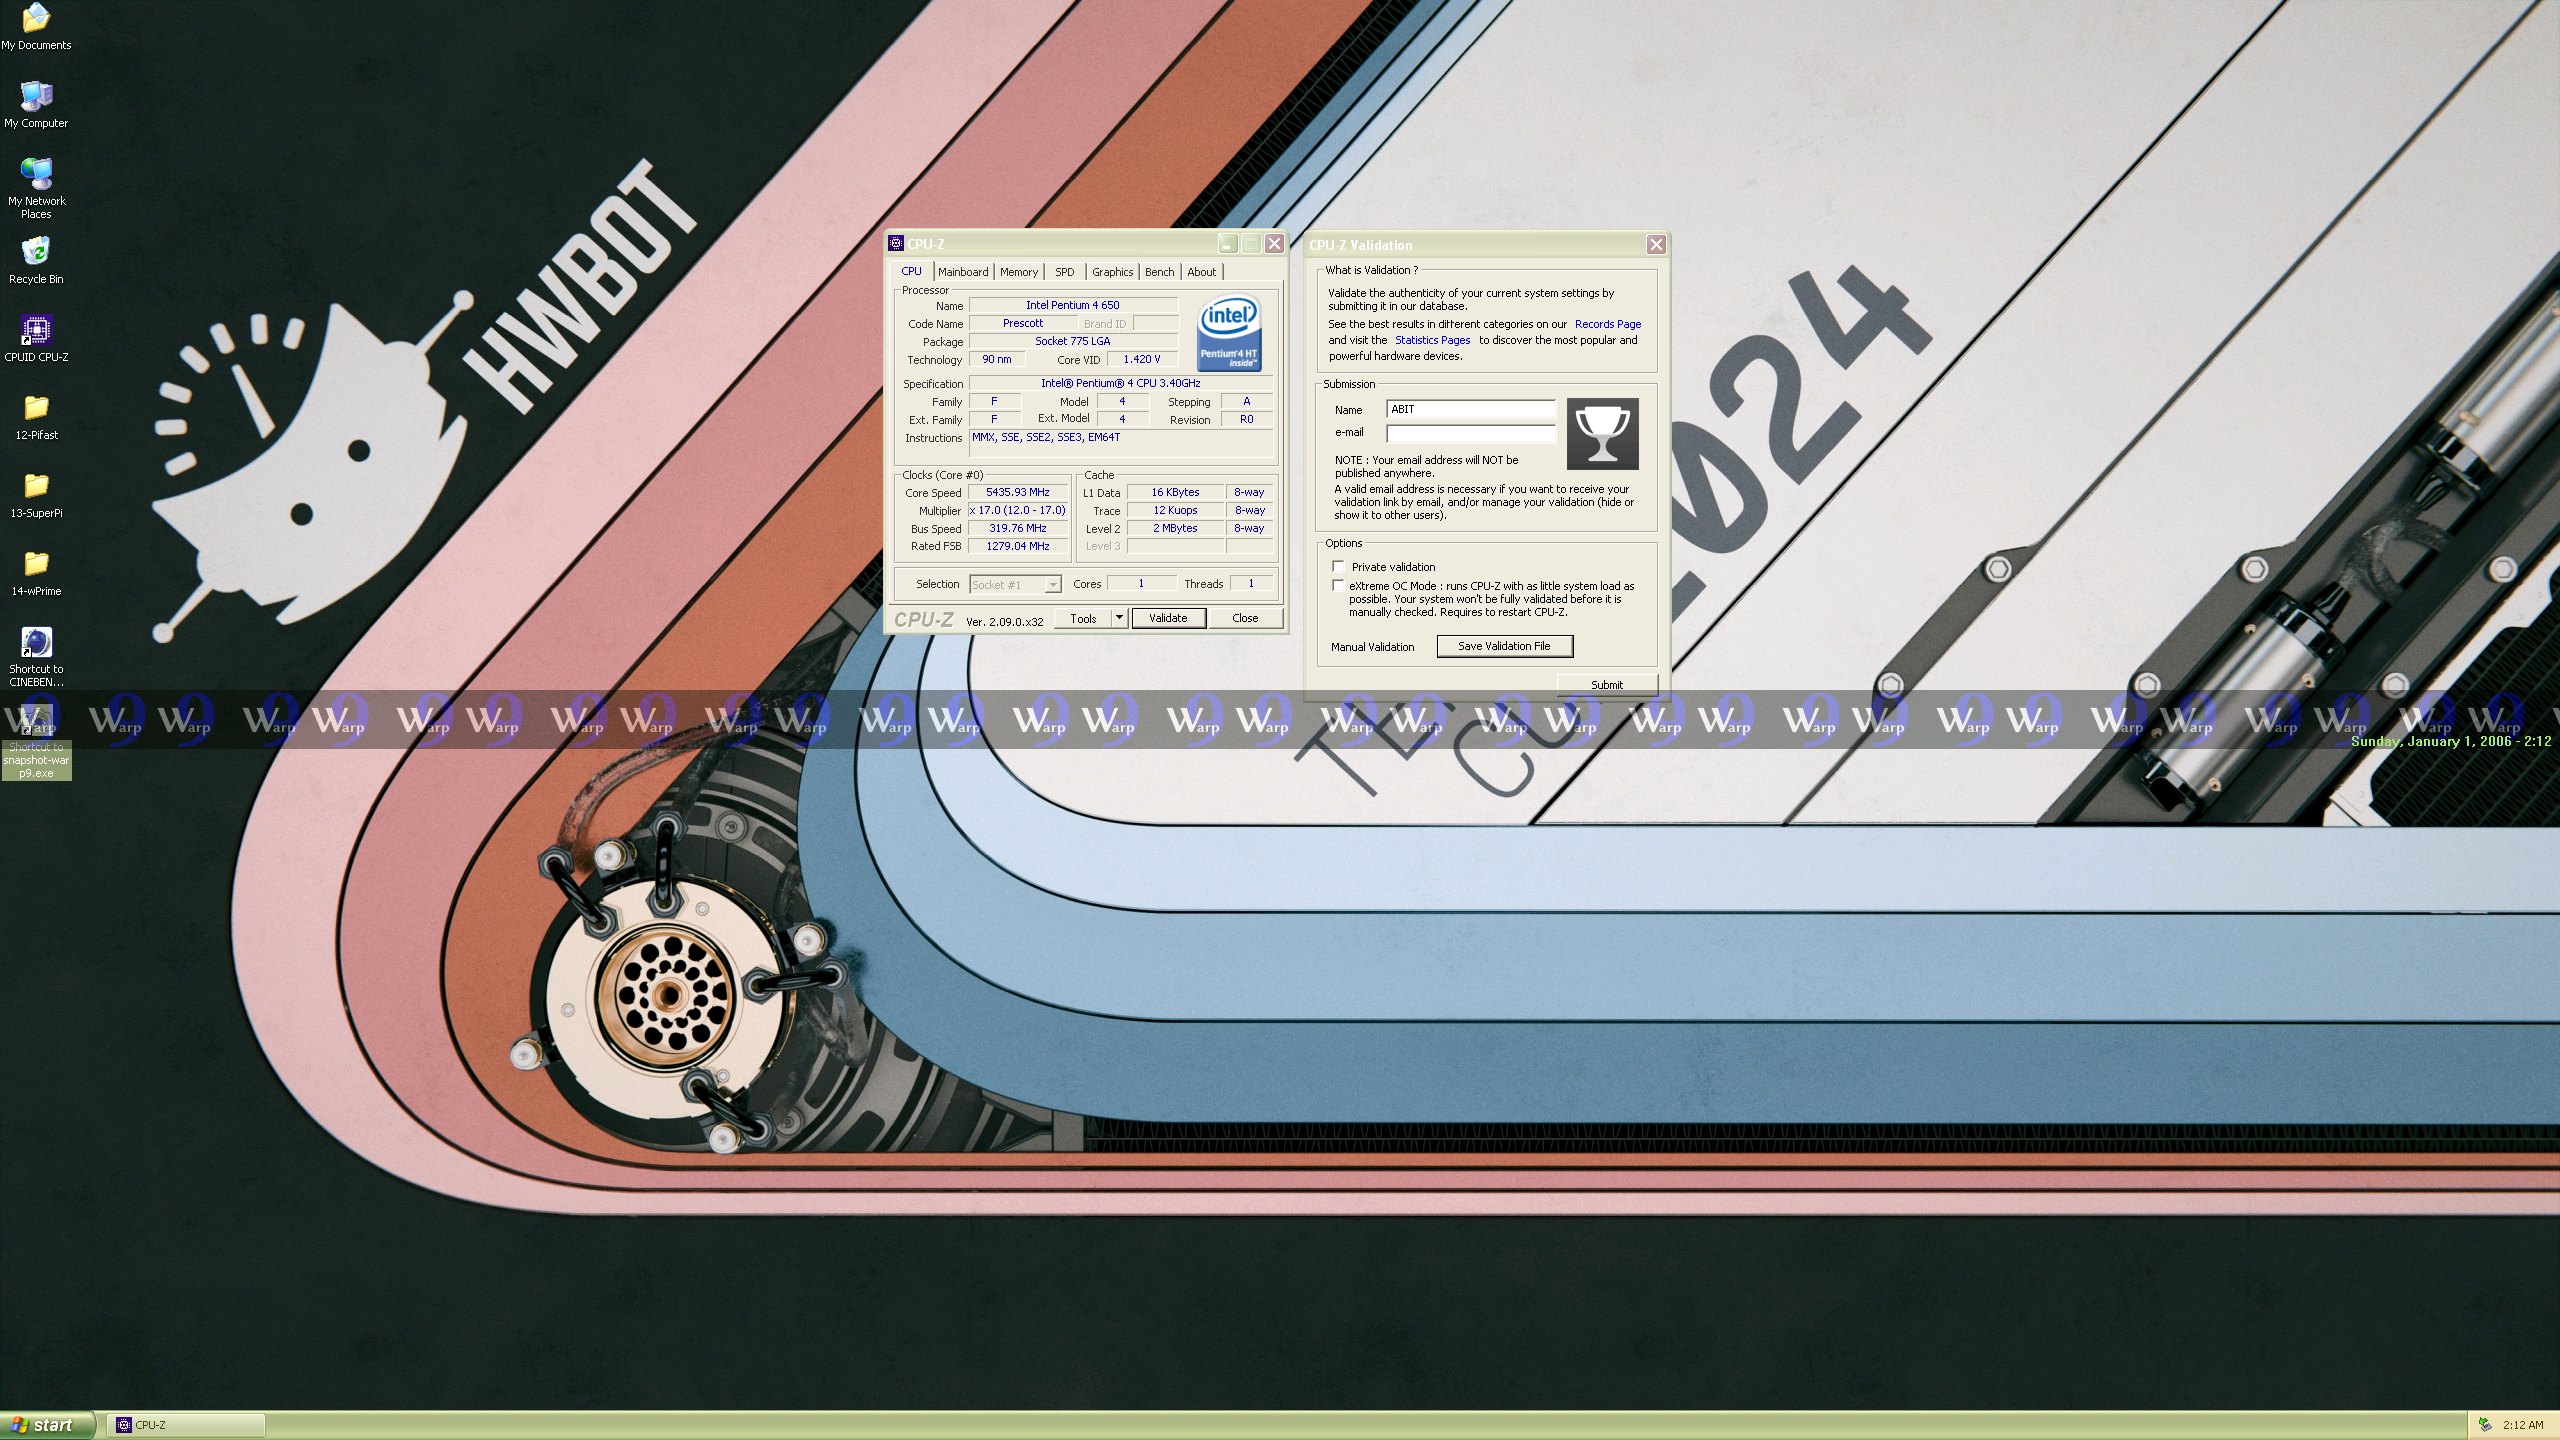Switch to the Bench tab
Viewport: 2560px width, 1440px height.
(x=1159, y=272)
